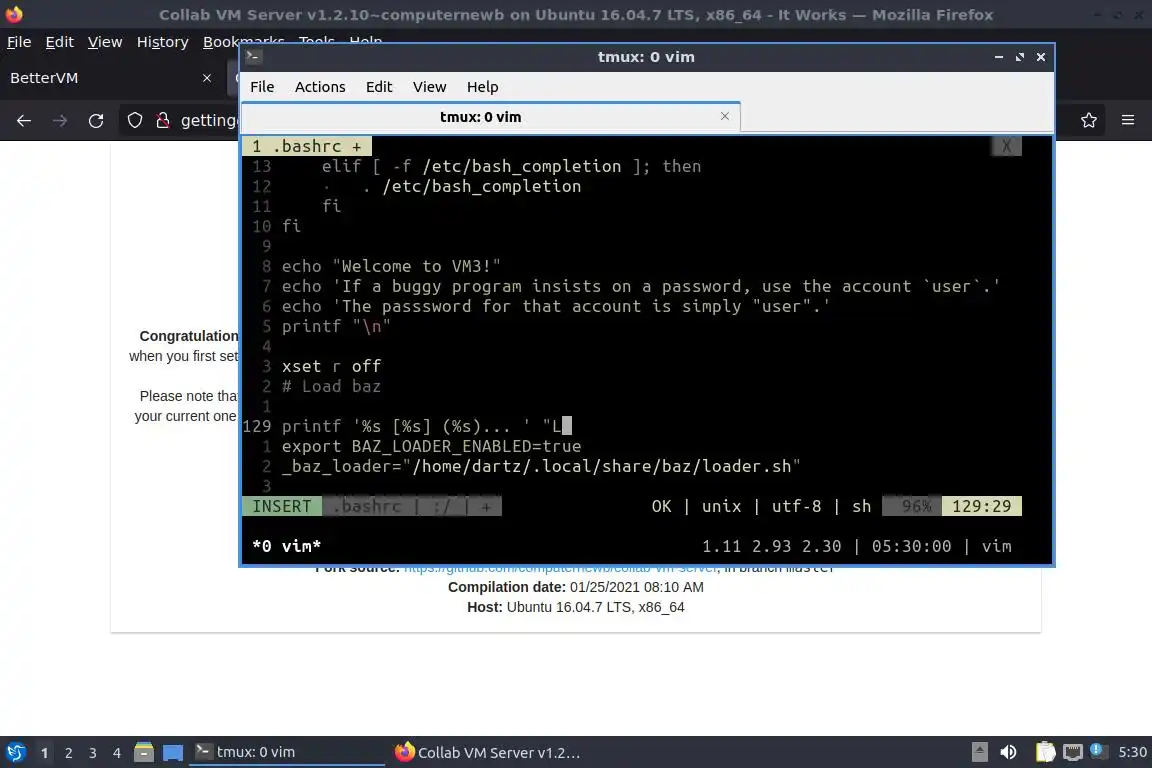
Task: Click the 'utf-8' encoding in vim statusline
Action: (x=796, y=506)
